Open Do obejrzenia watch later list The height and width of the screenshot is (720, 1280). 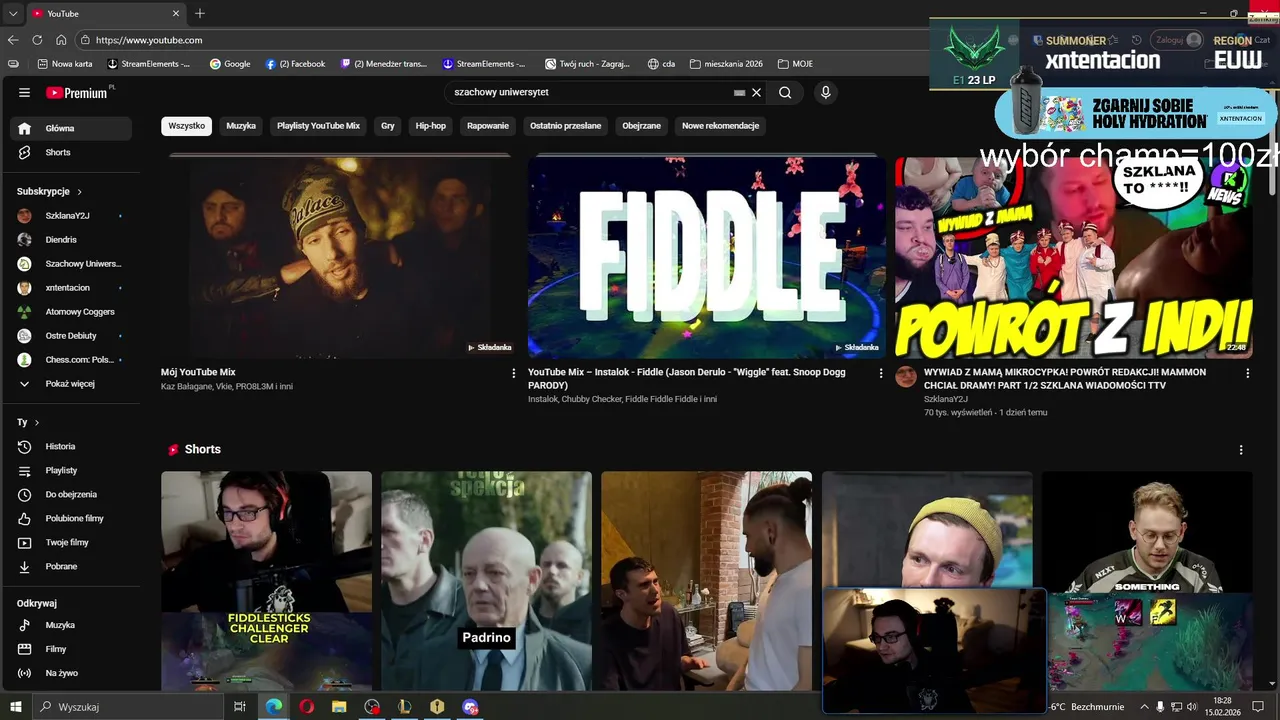71,494
